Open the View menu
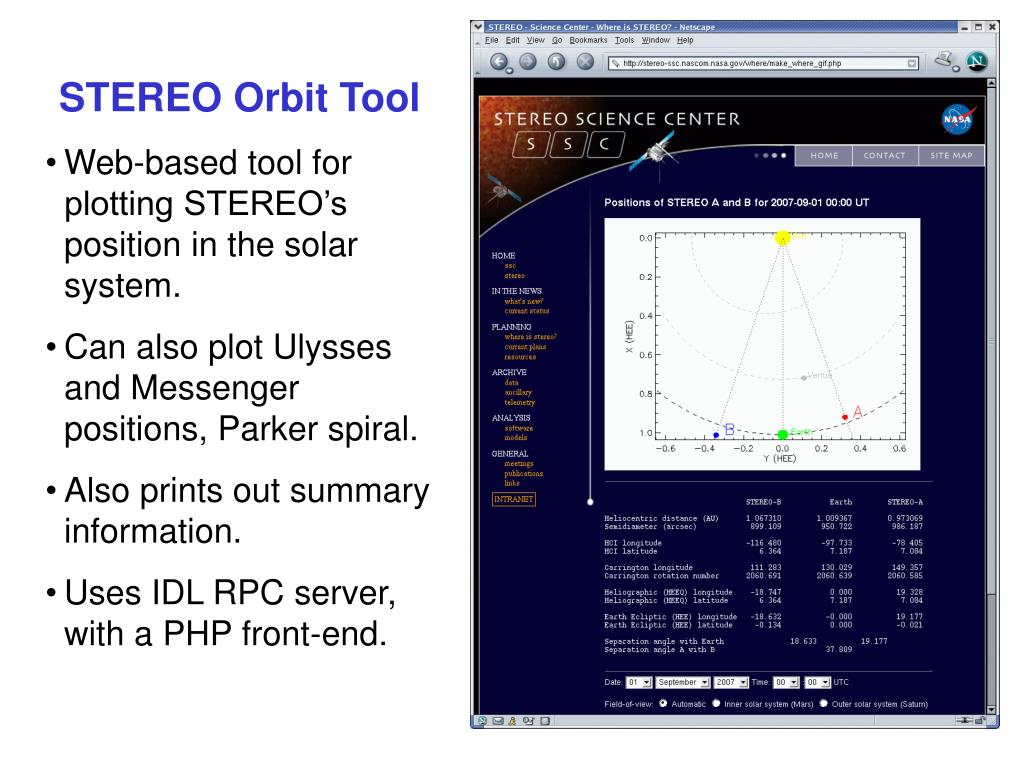The width and height of the screenshot is (1024, 768). tap(536, 40)
